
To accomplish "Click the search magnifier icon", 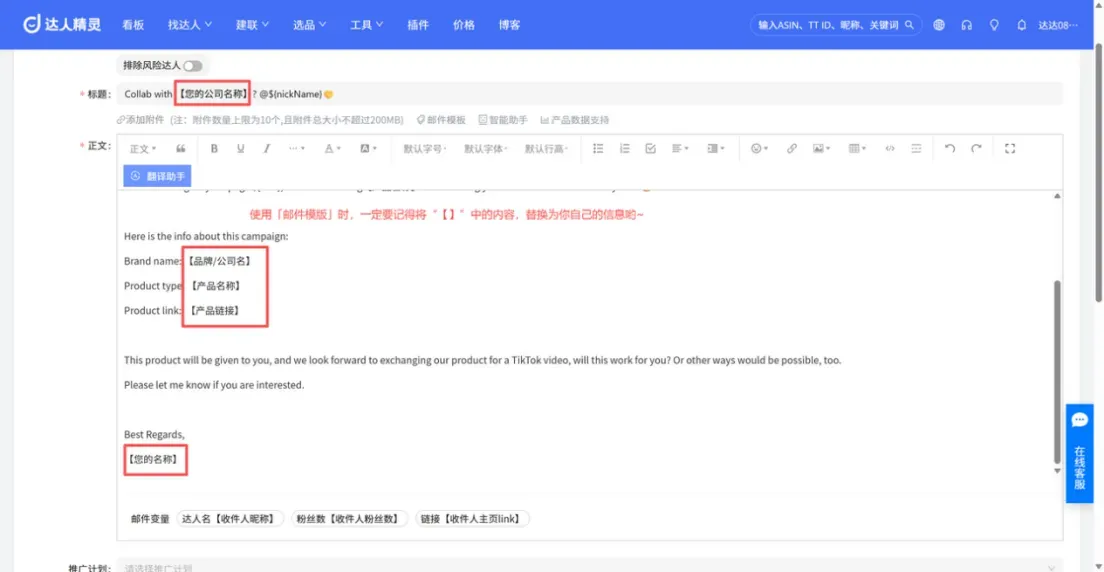I will [909, 25].
